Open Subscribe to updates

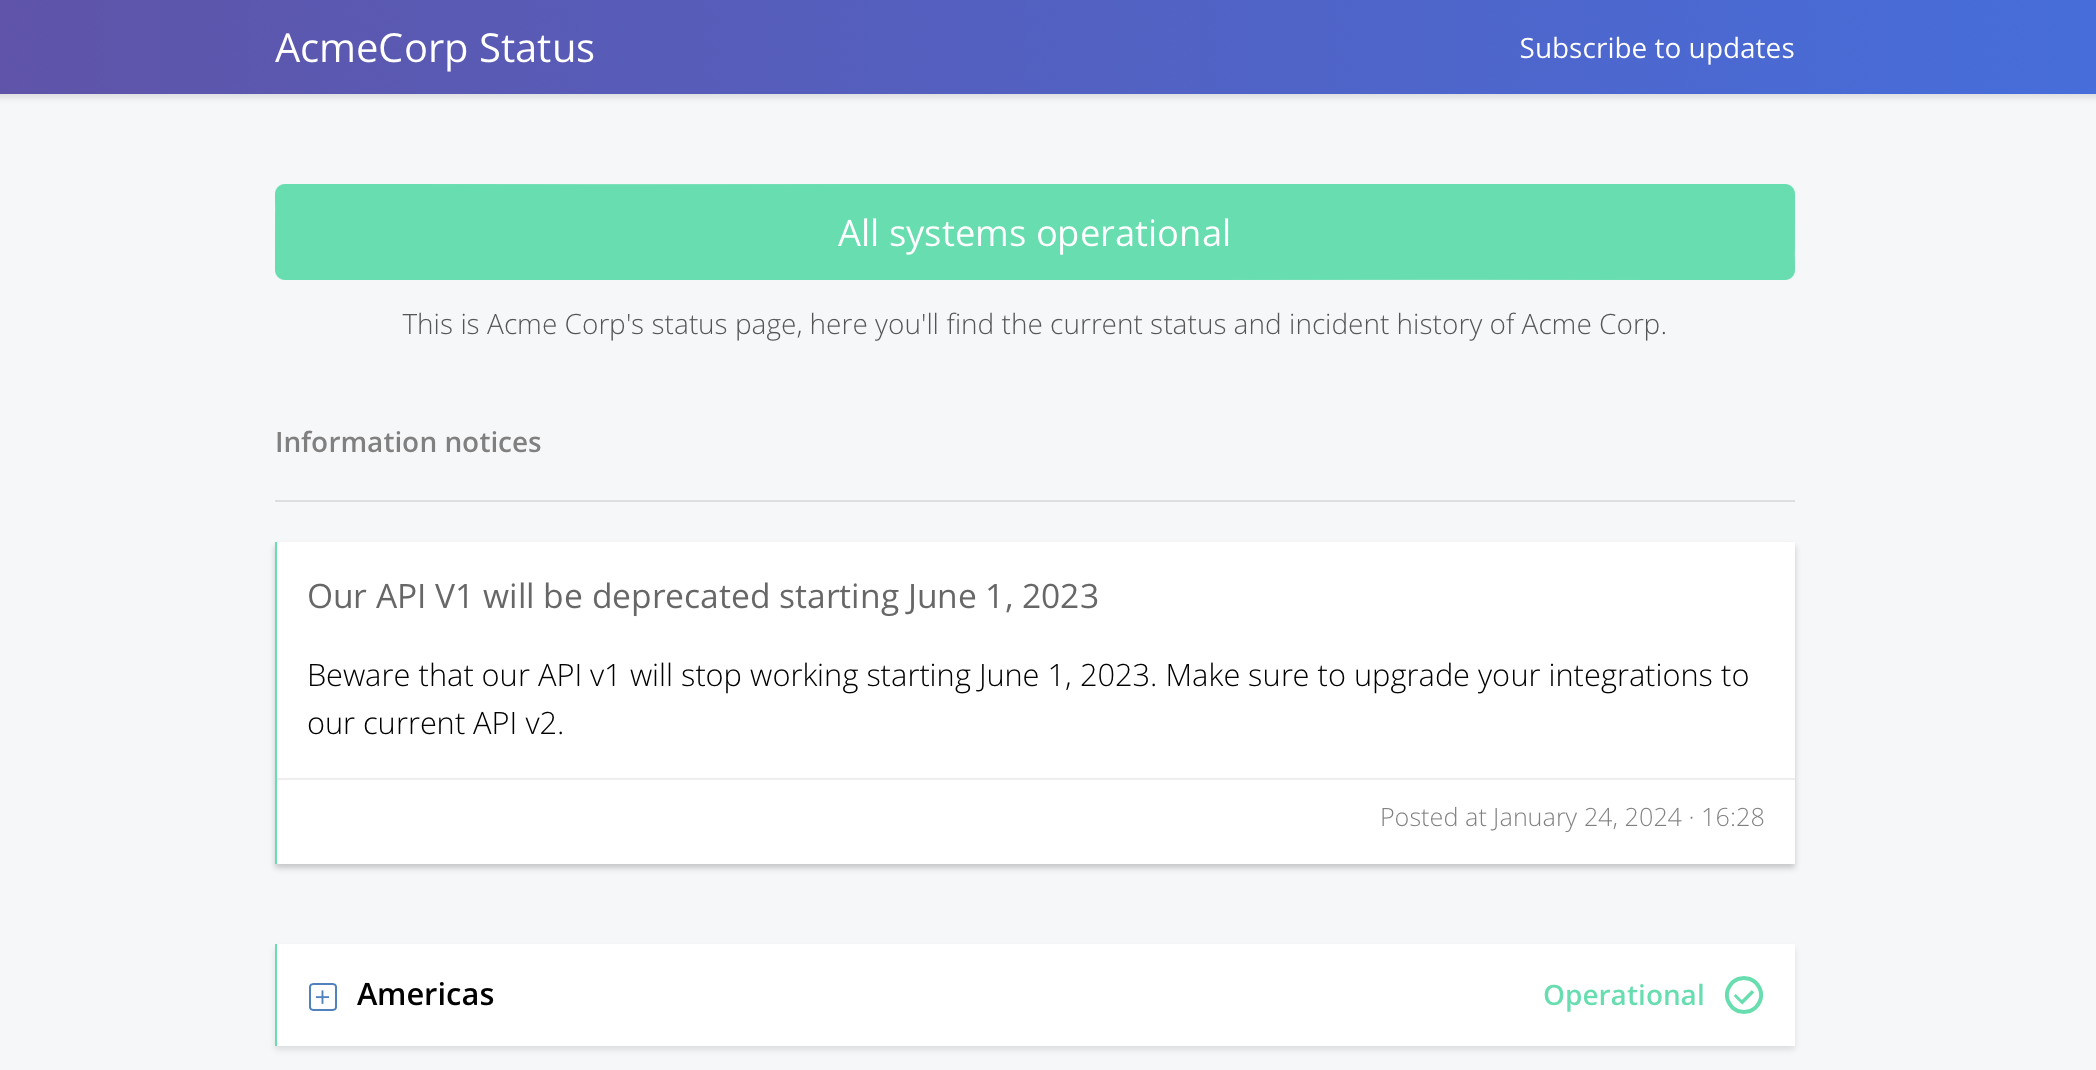tap(1657, 47)
